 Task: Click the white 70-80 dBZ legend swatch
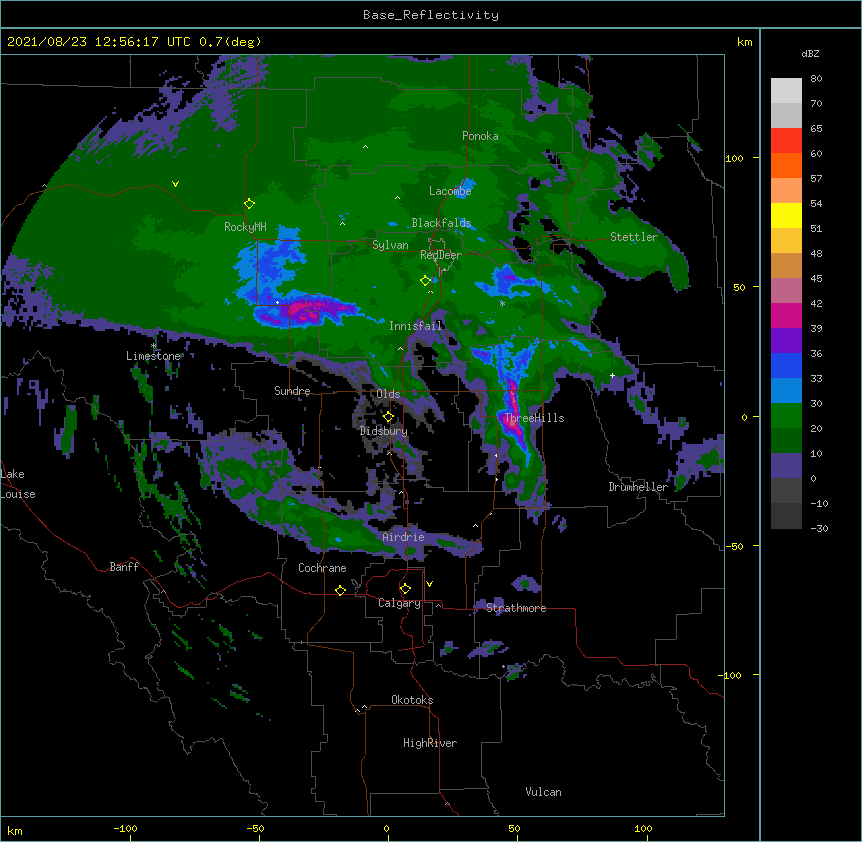click(x=786, y=90)
